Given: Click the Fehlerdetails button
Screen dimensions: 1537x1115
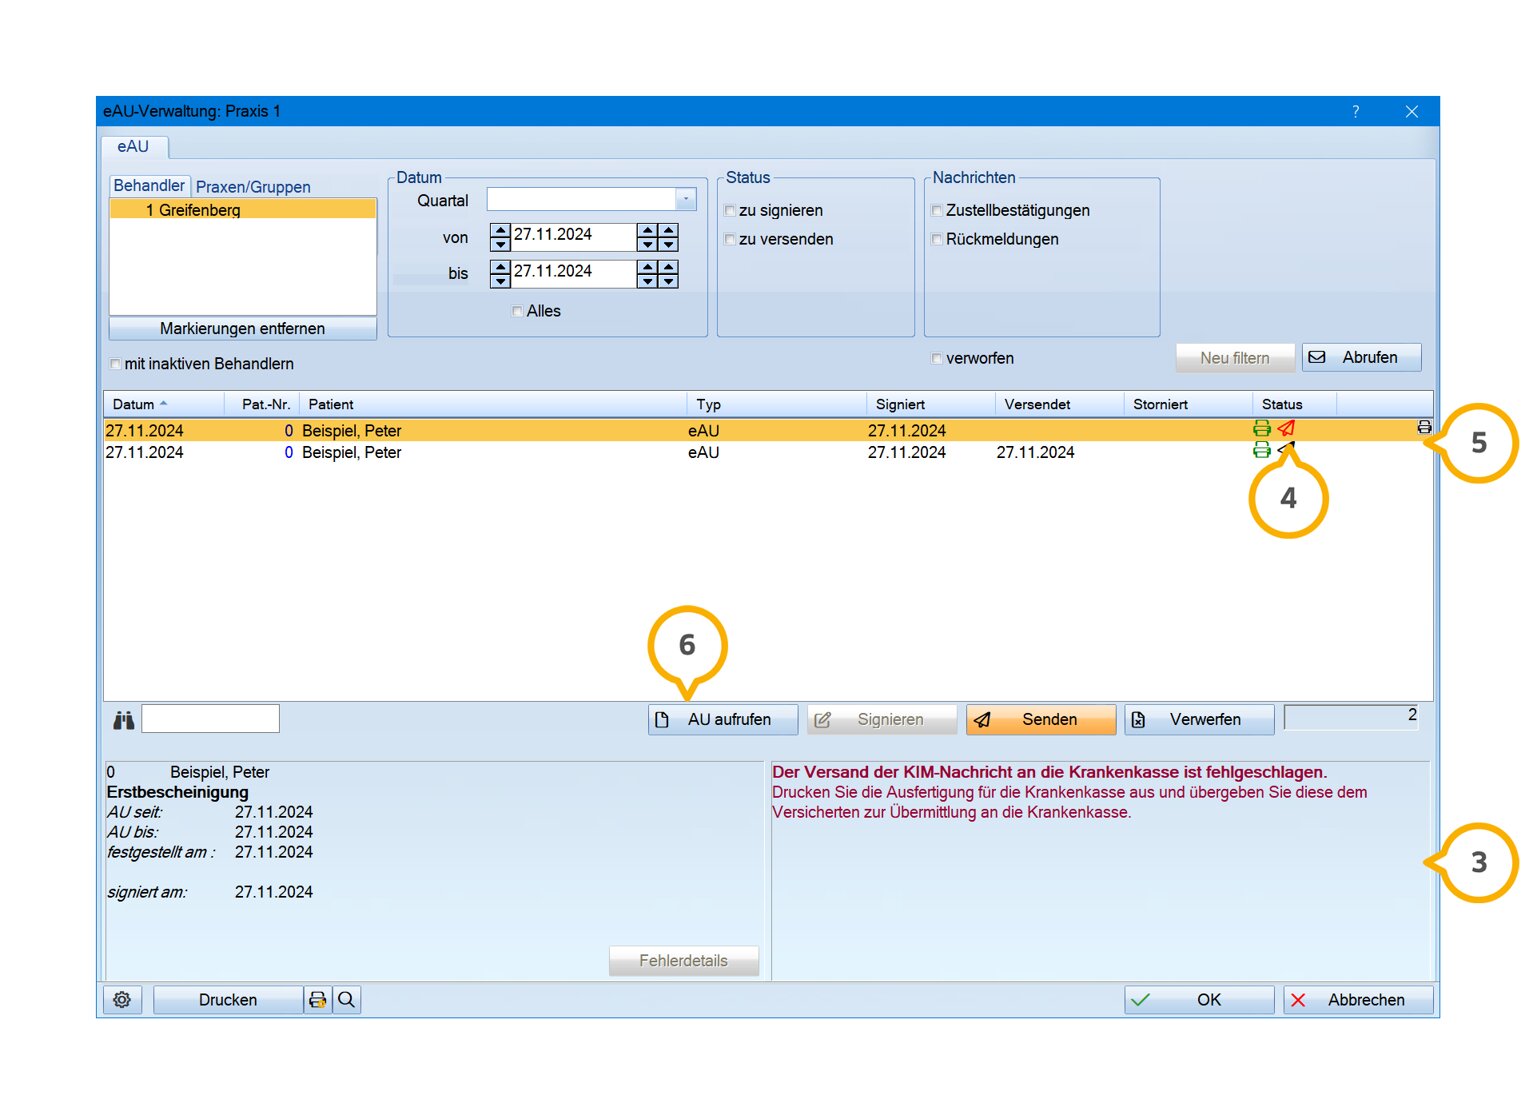Looking at the screenshot, I should [684, 961].
